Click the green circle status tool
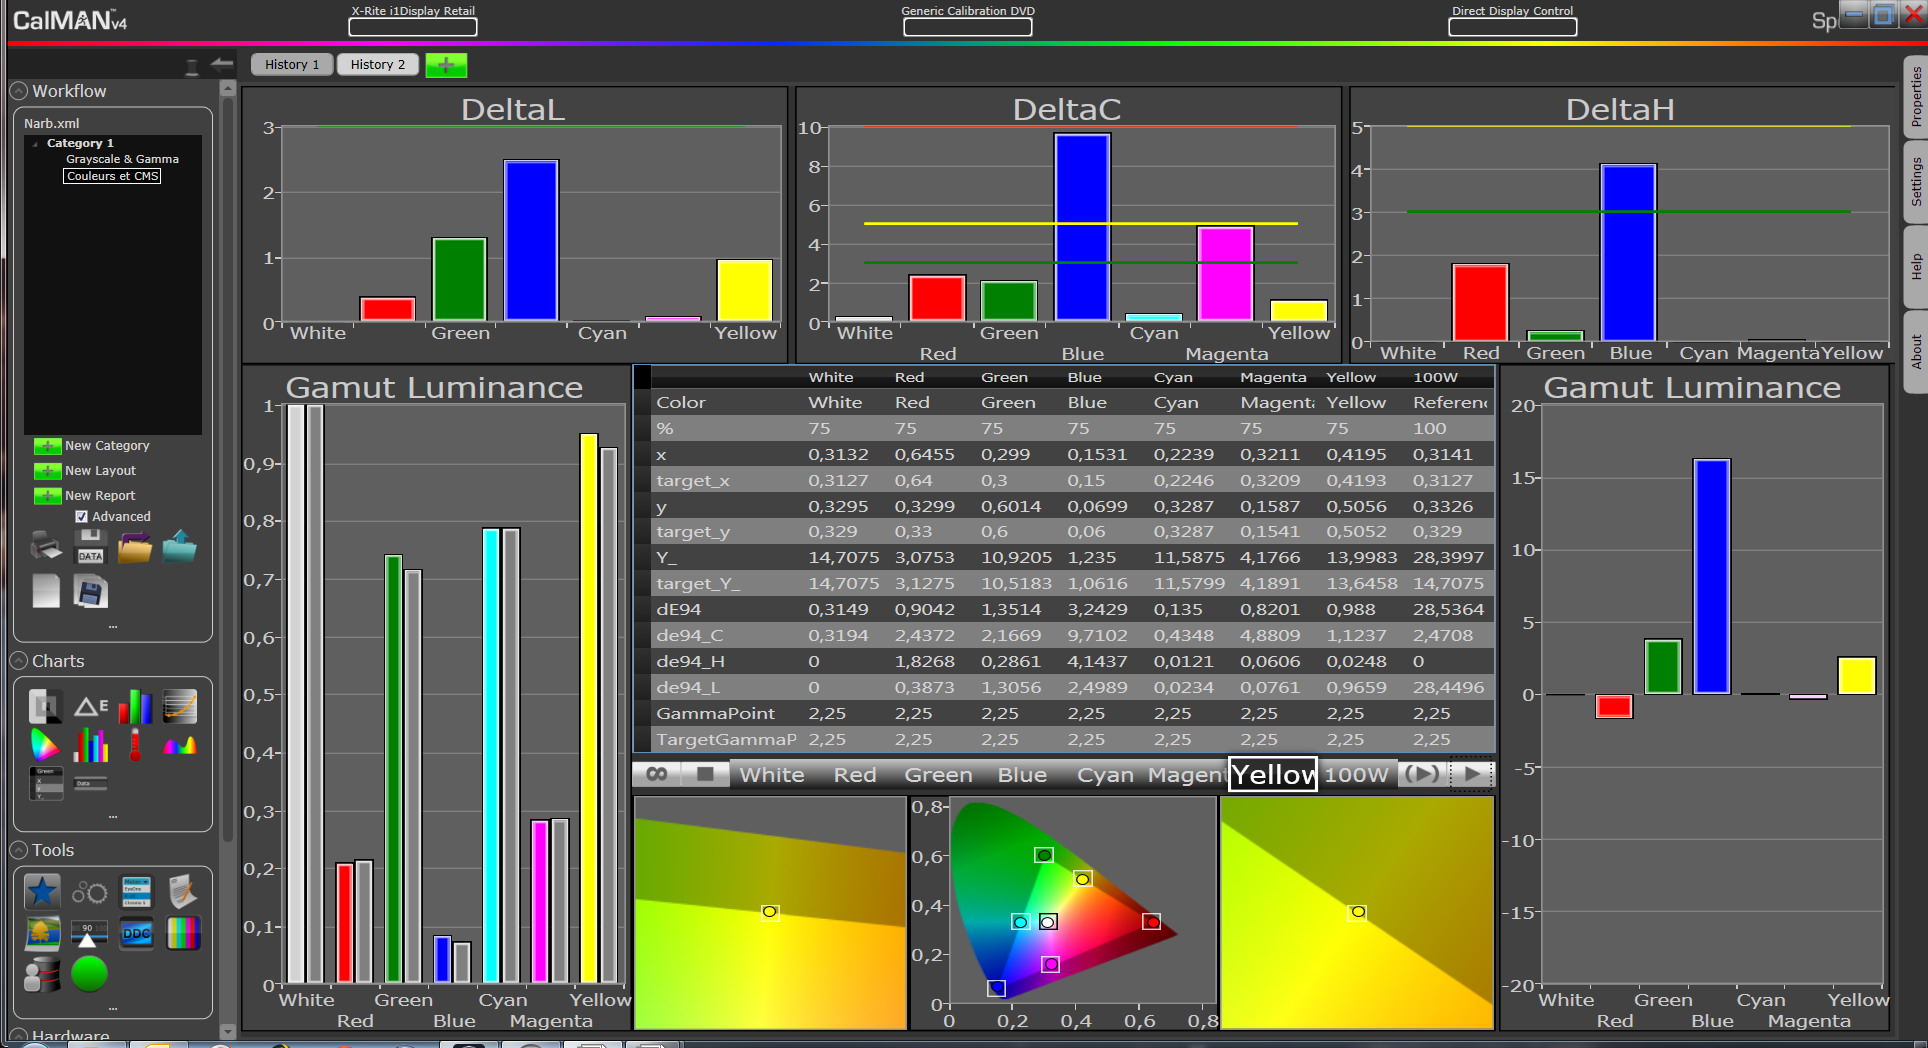The width and height of the screenshot is (1928, 1048). [89, 974]
